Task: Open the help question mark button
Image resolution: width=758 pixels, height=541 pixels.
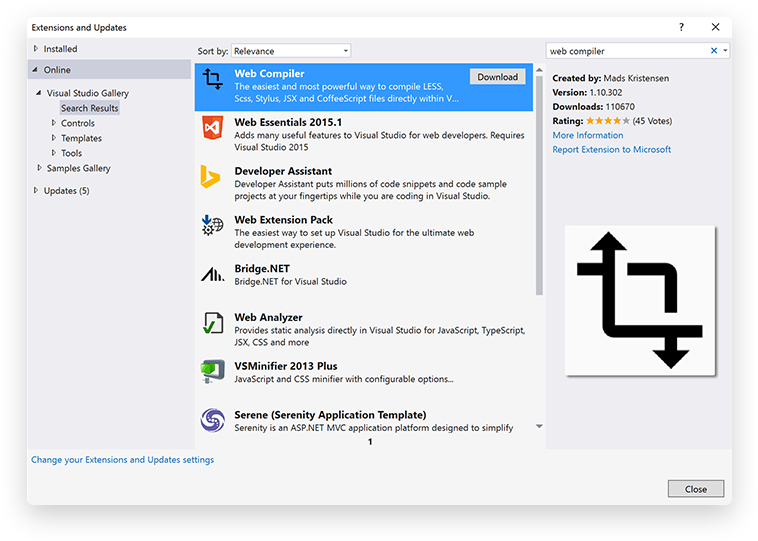Action: point(681,27)
